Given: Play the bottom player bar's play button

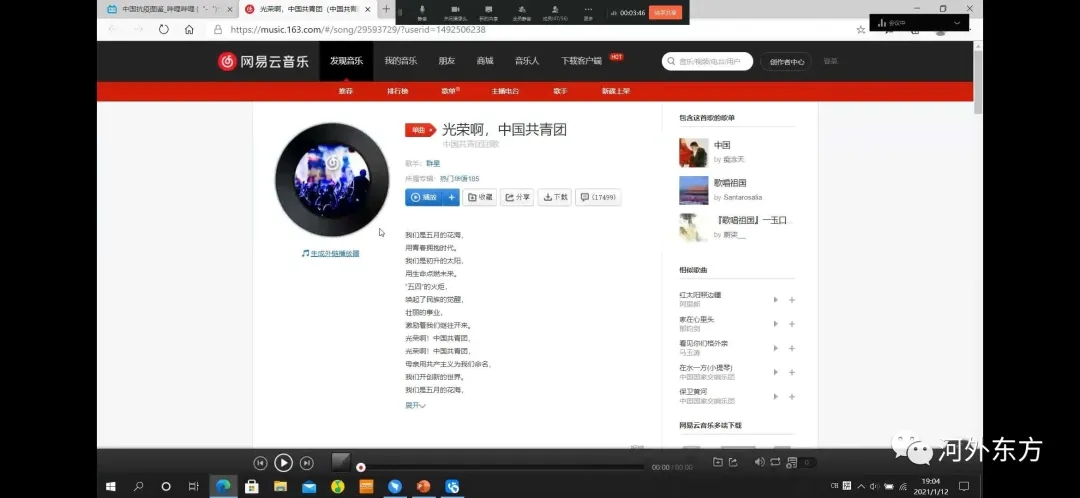Looking at the screenshot, I should [x=283, y=462].
